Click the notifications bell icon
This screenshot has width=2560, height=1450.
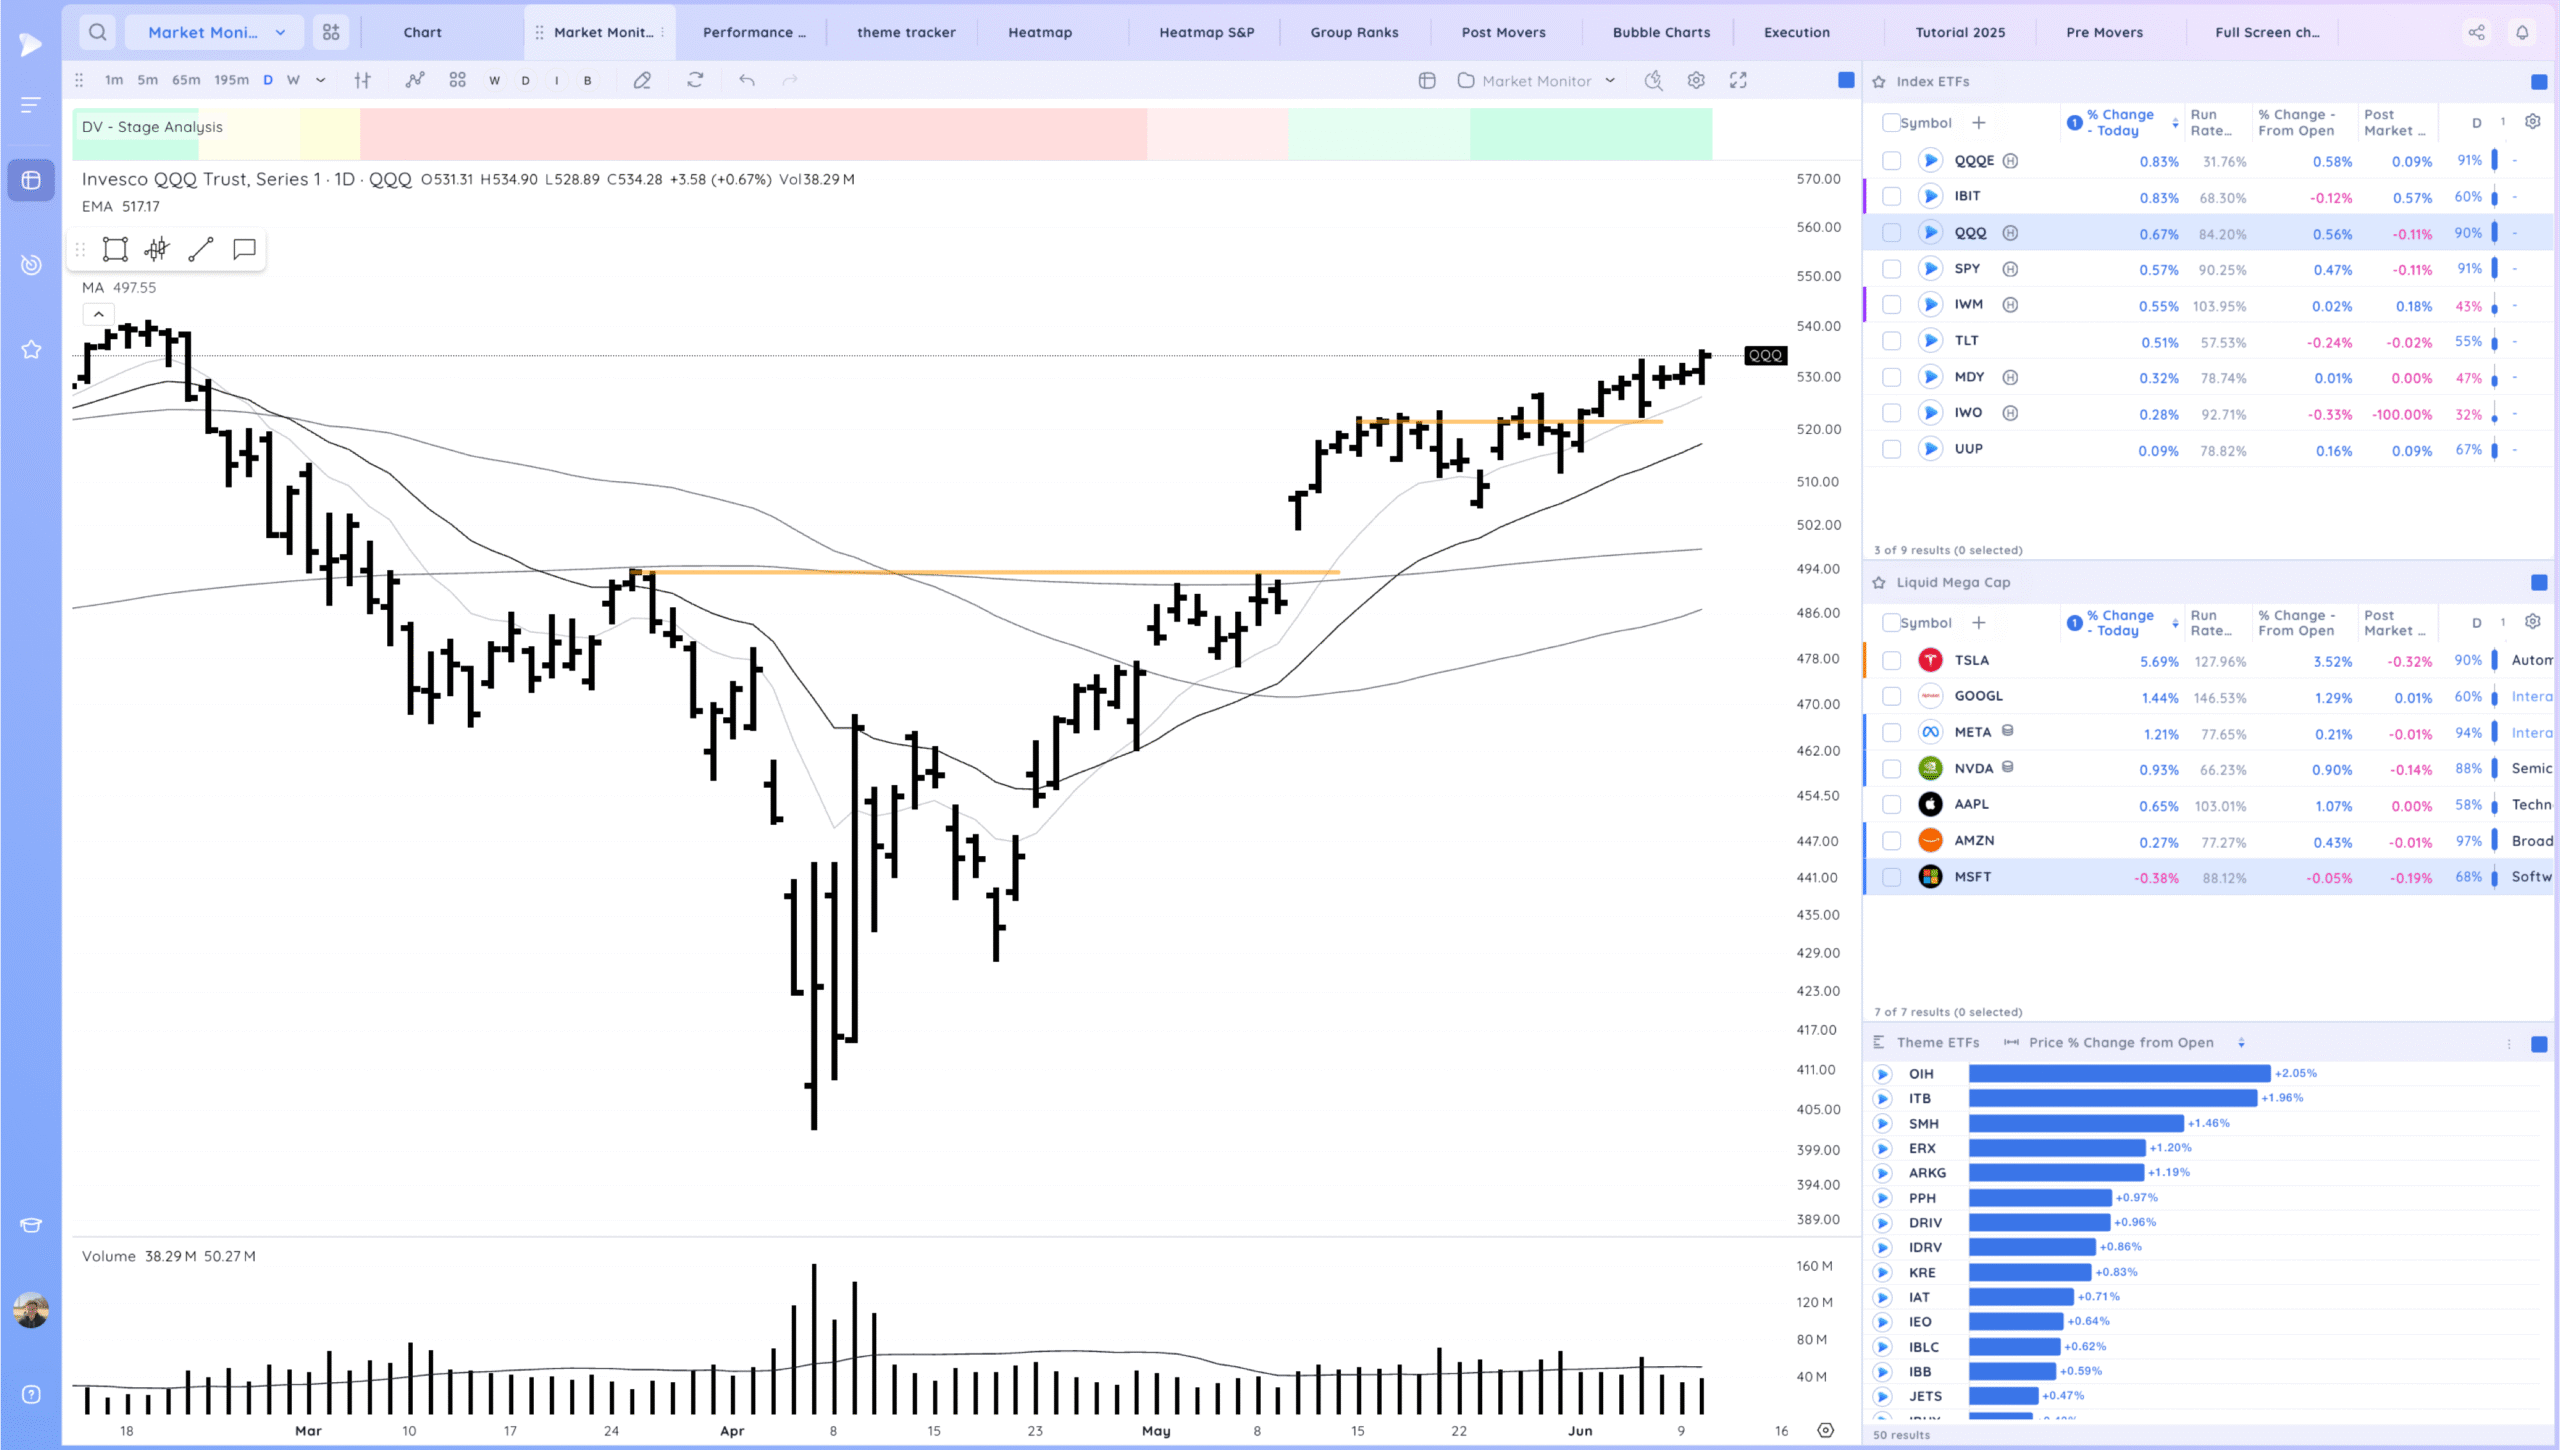tap(2522, 32)
